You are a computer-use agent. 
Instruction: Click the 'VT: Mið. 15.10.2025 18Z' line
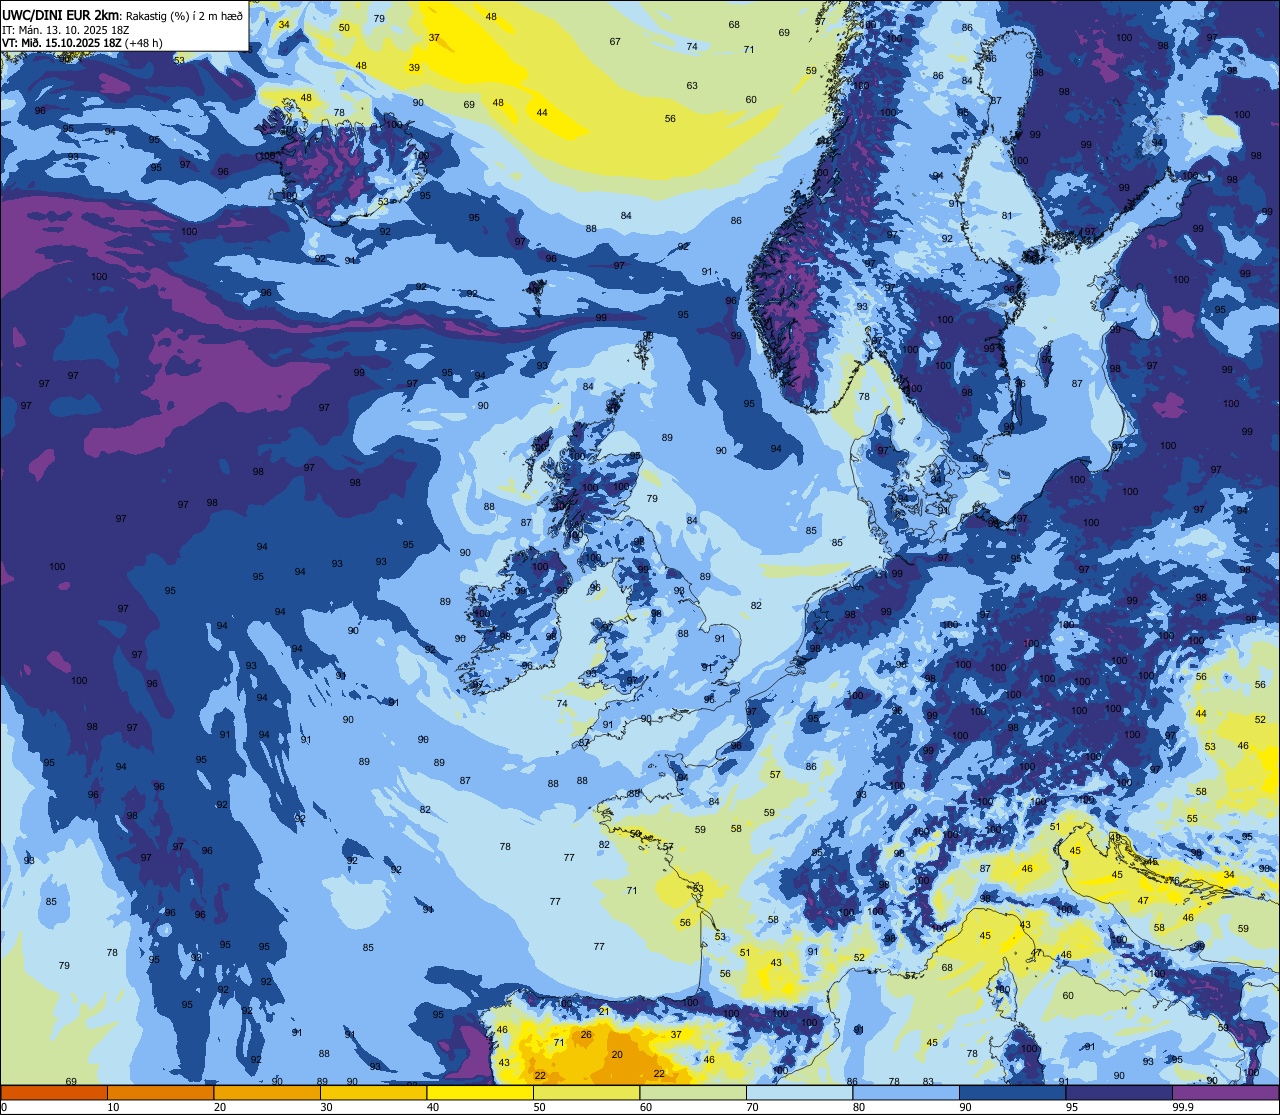point(62,43)
